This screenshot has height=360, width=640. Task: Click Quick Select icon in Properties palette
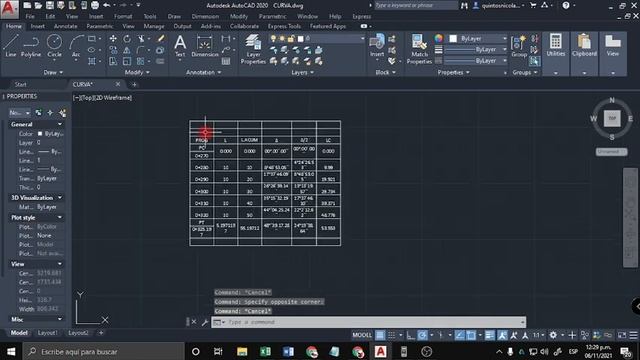click(x=62, y=113)
